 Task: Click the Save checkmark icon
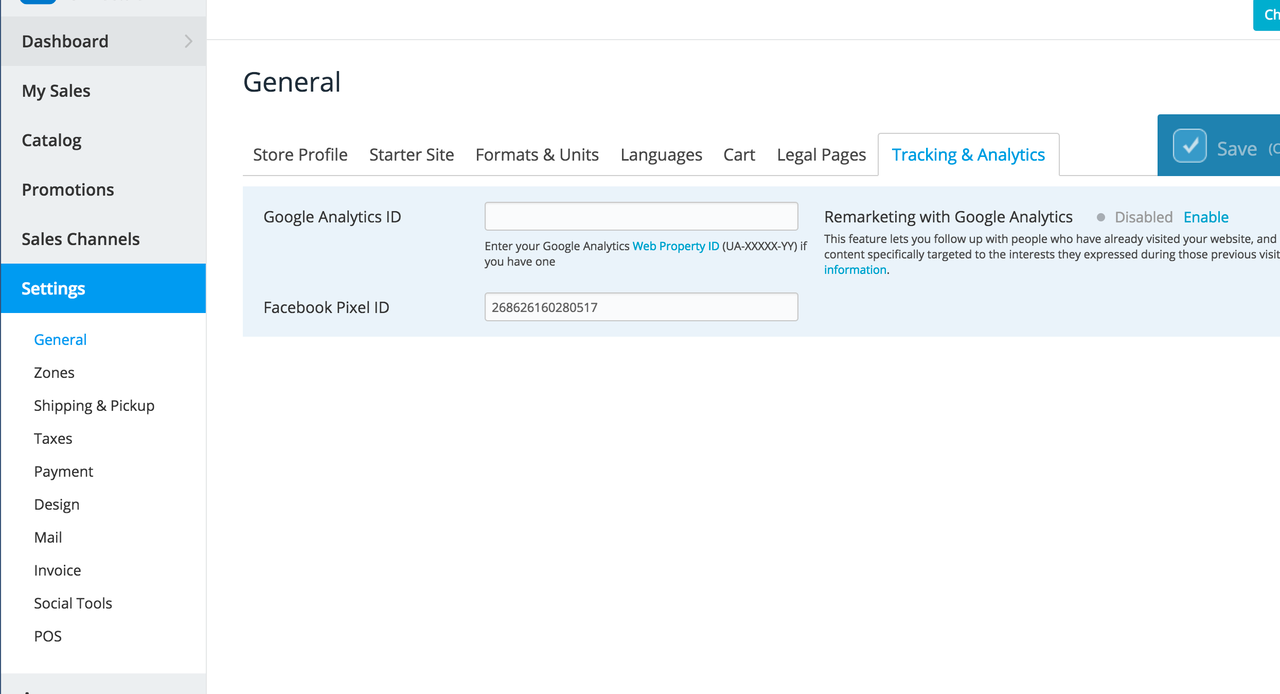point(1190,146)
